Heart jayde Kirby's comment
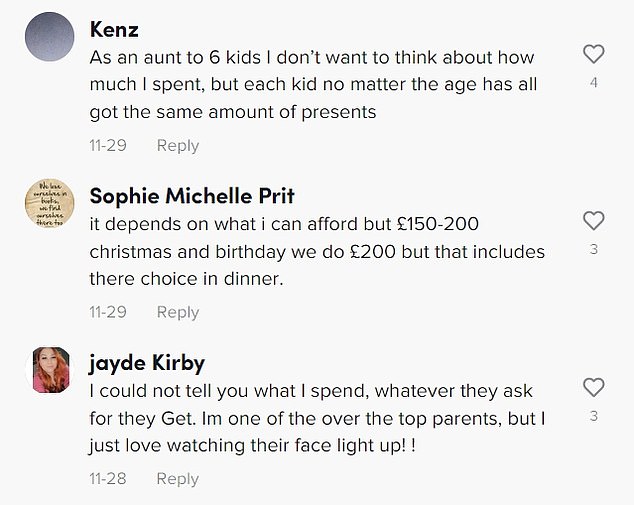 click(x=593, y=387)
